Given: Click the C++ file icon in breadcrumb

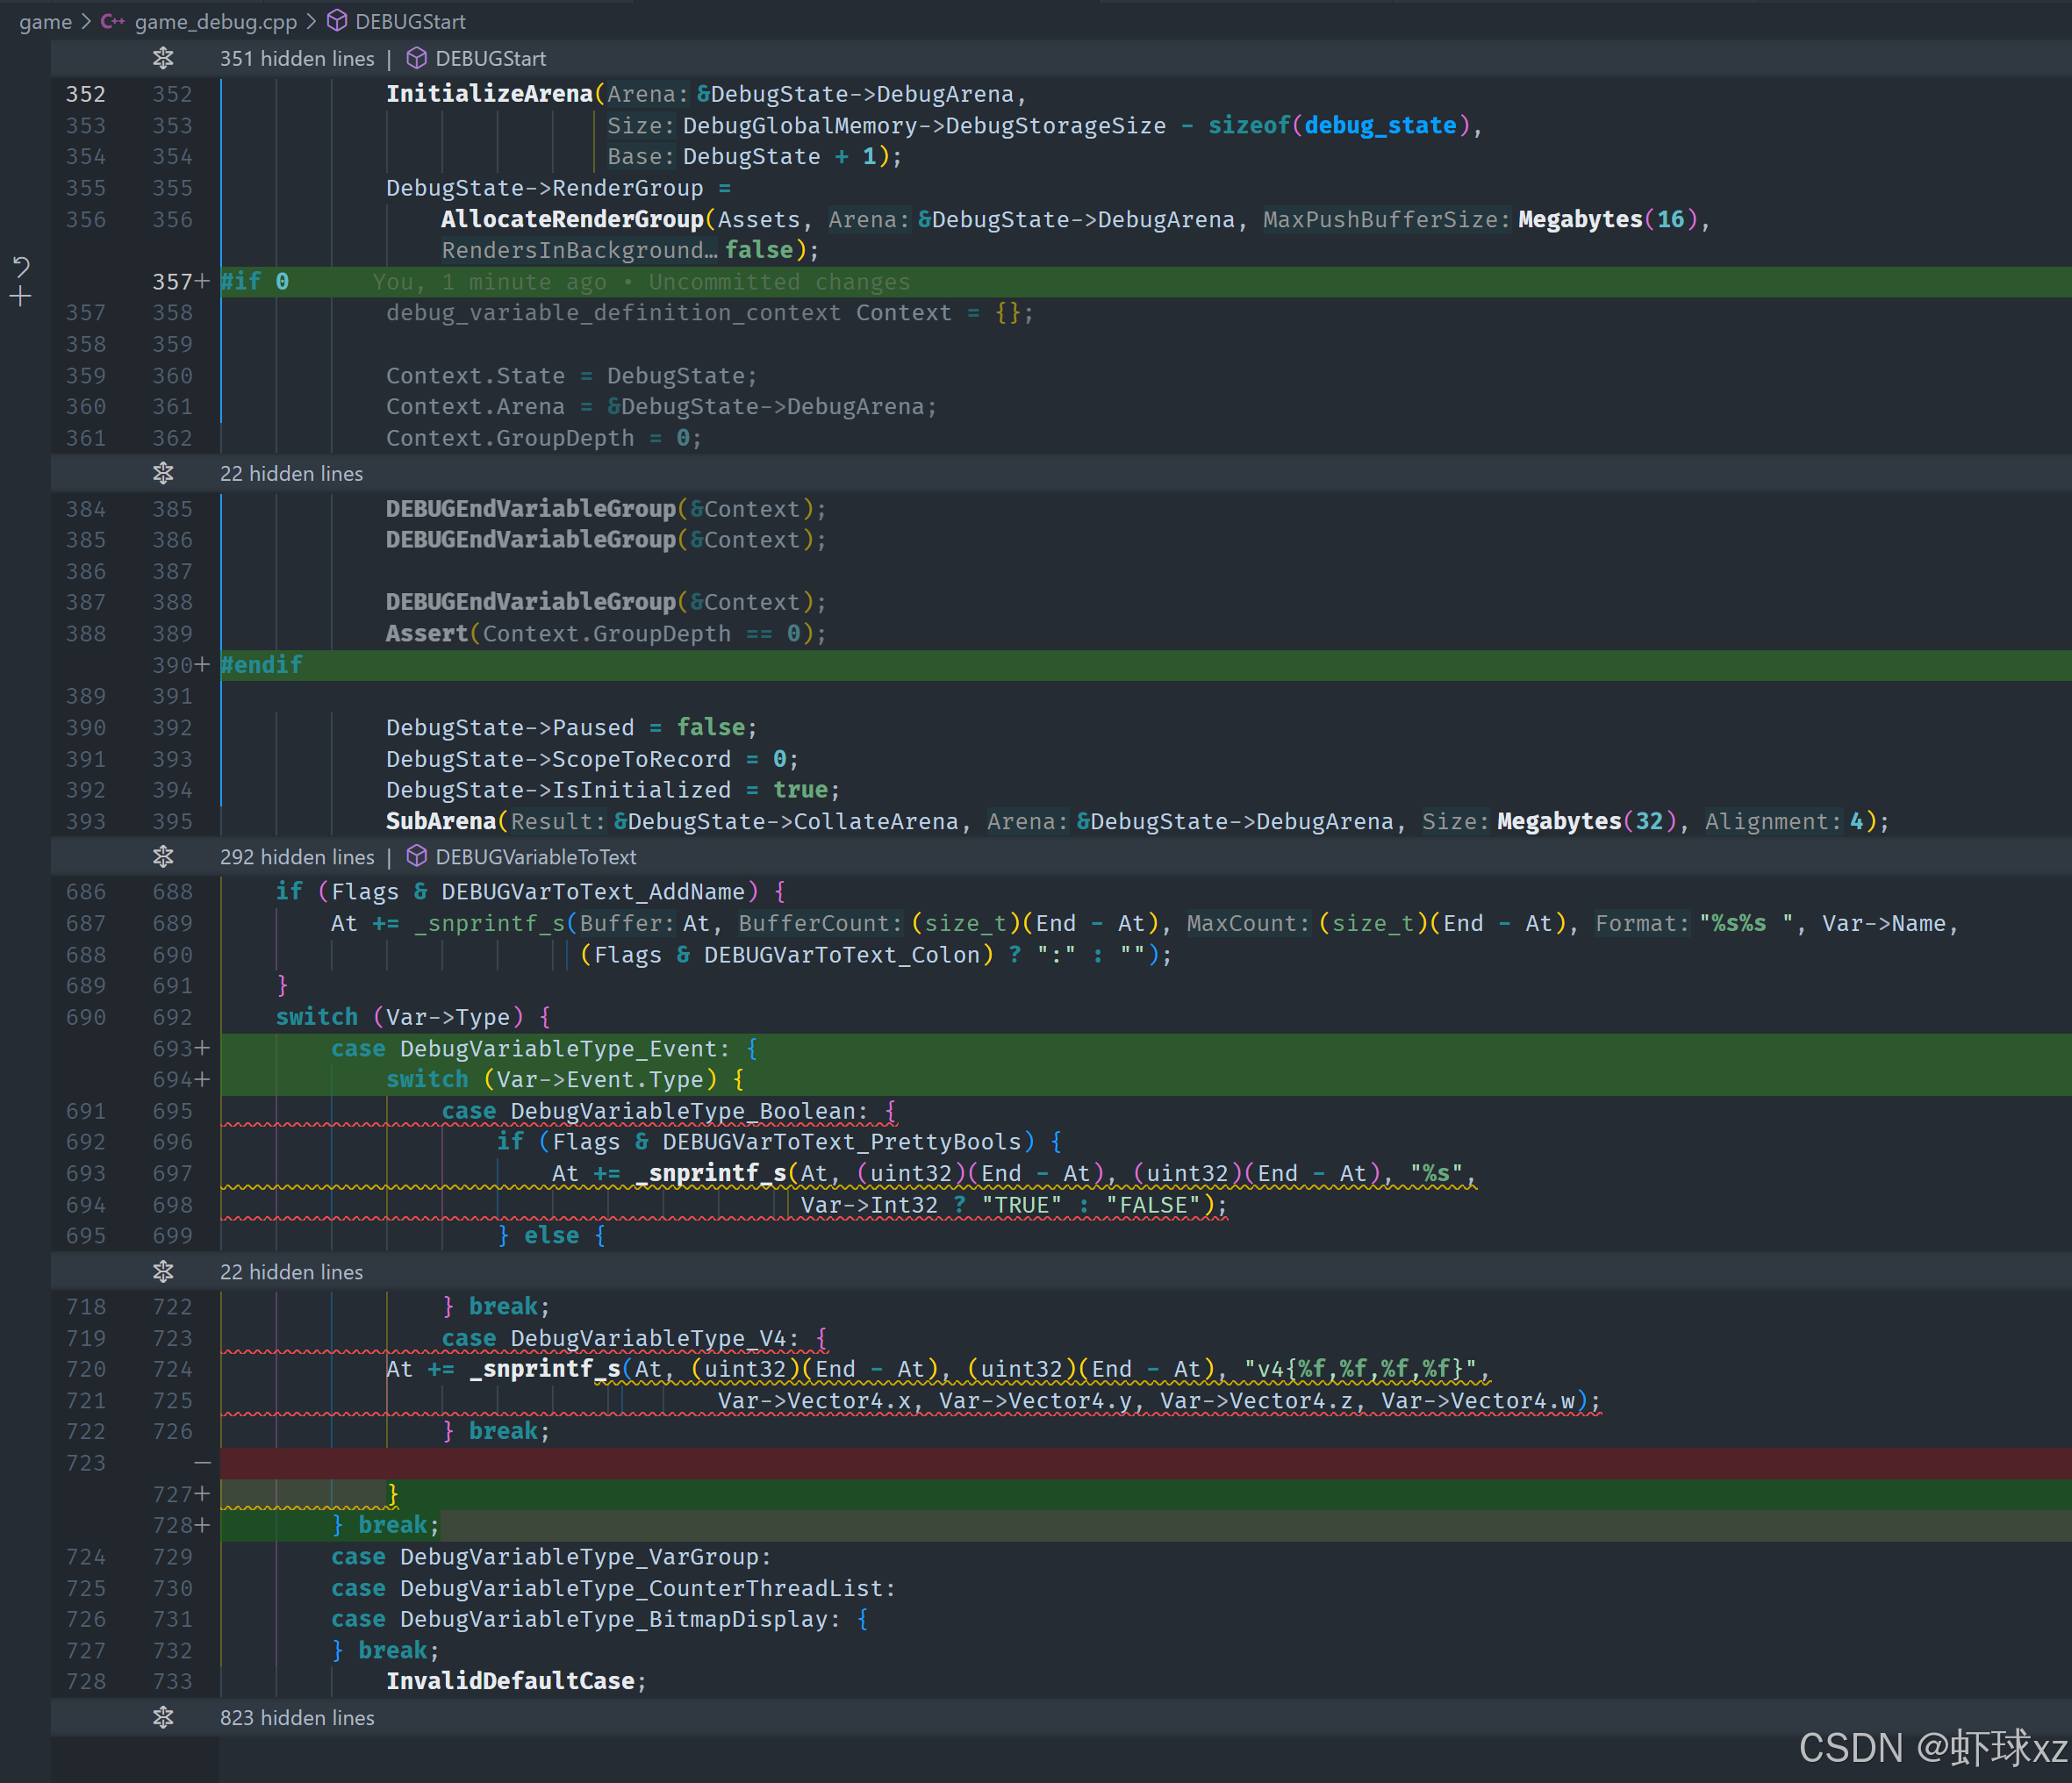Looking at the screenshot, I should tap(113, 21).
